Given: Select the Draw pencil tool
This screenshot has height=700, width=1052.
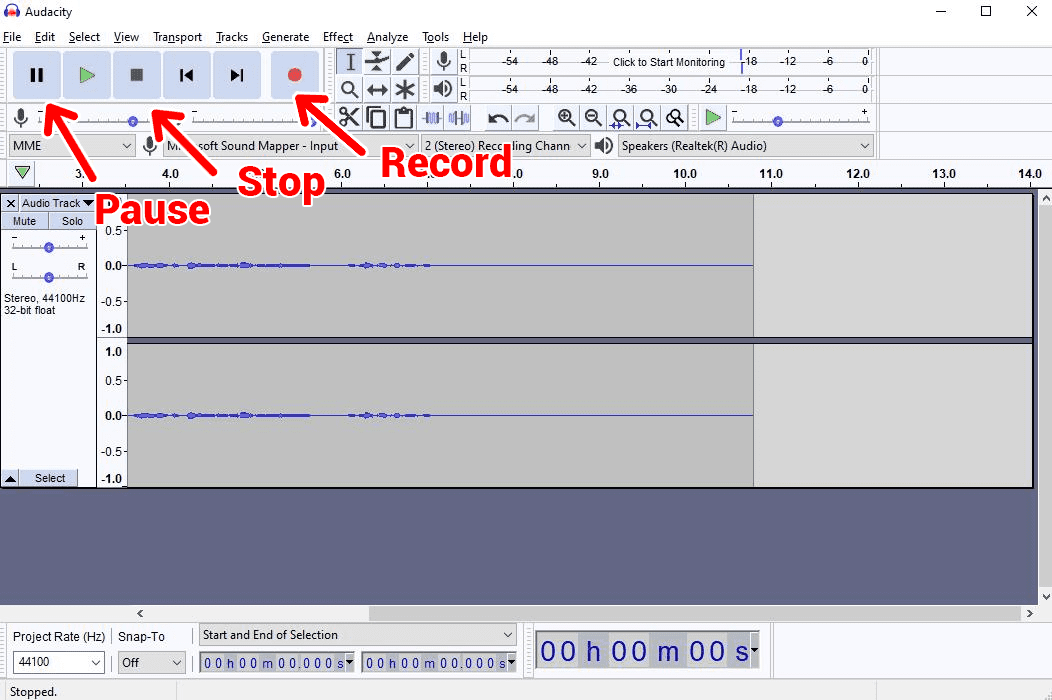Looking at the screenshot, I should pyautogui.click(x=404, y=62).
